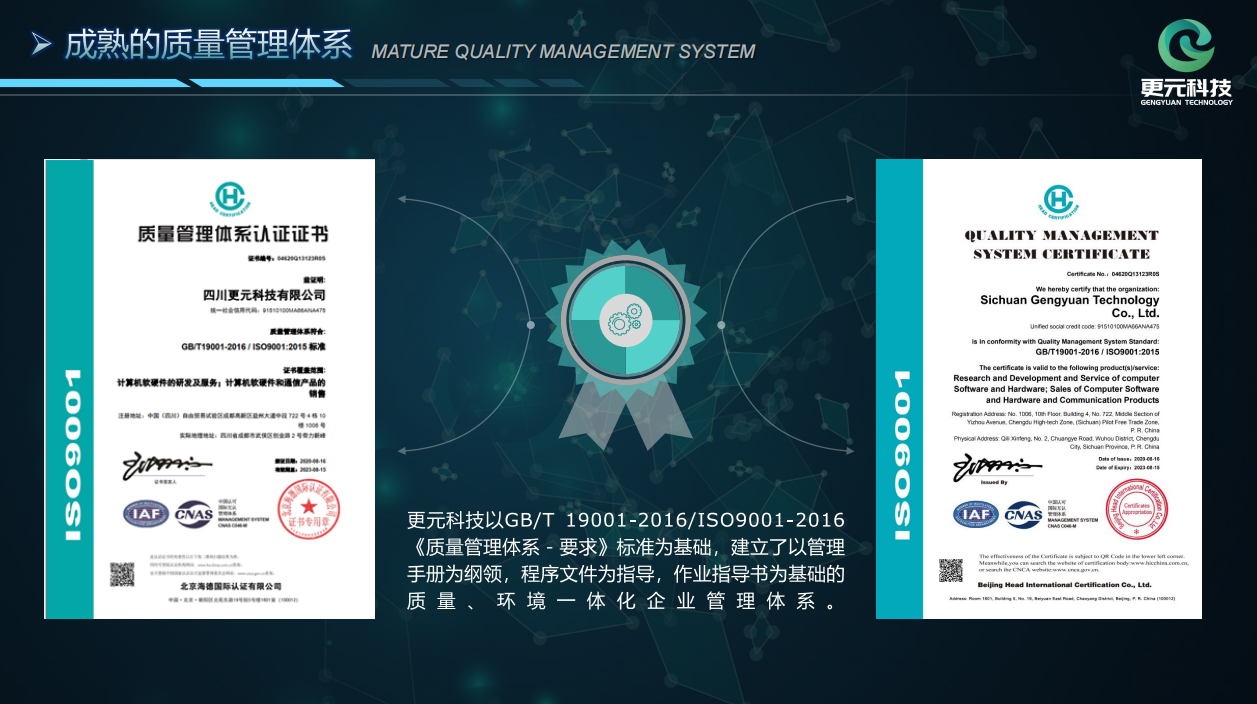Click the signature on the Chinese certificate
1257x704 pixels.
pos(167,466)
